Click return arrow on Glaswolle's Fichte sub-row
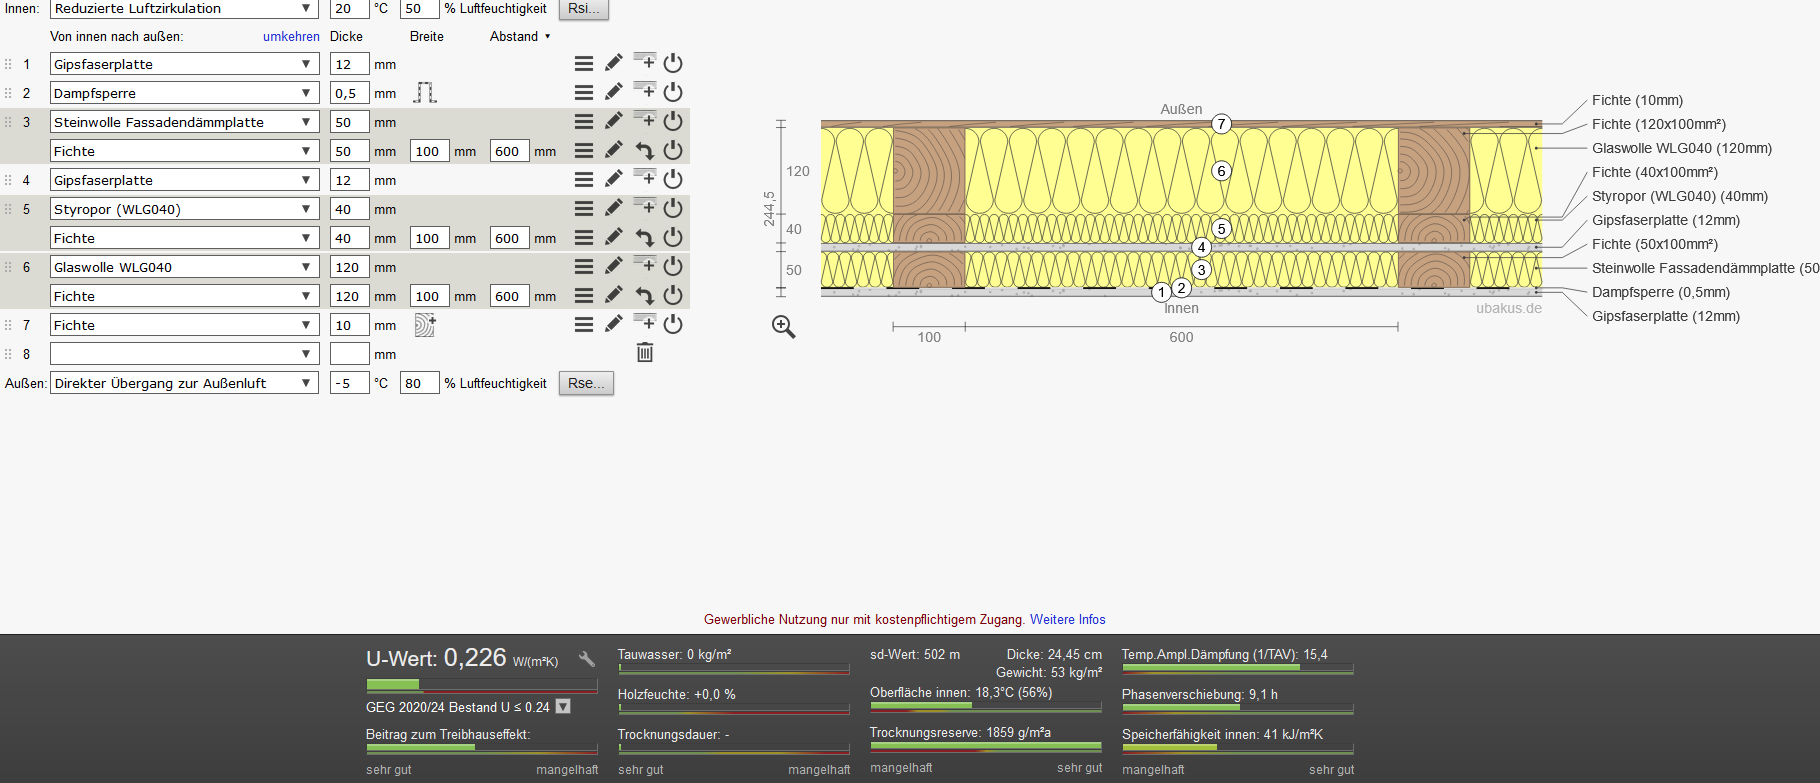Screen dimensions: 1820x783 pyautogui.click(x=645, y=296)
